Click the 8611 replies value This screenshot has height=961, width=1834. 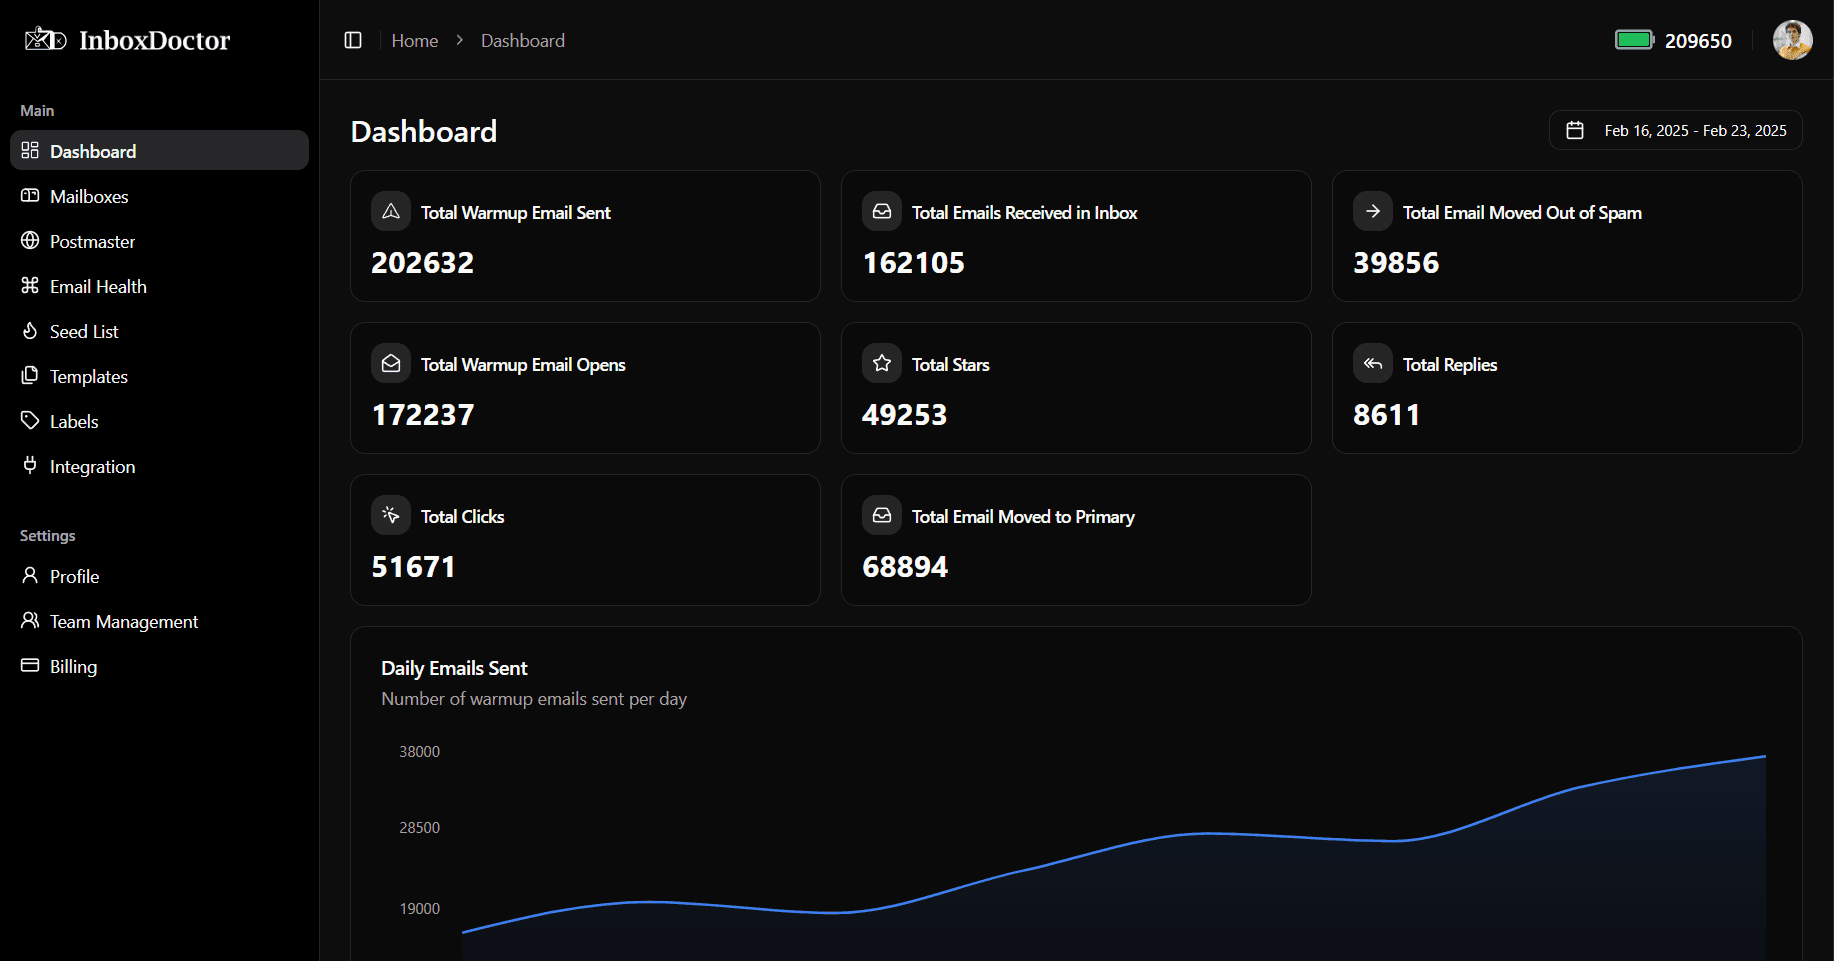click(x=1387, y=414)
